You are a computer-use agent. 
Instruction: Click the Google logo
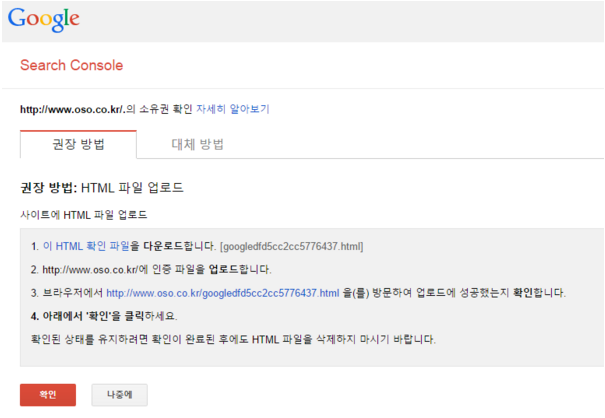coord(44,19)
